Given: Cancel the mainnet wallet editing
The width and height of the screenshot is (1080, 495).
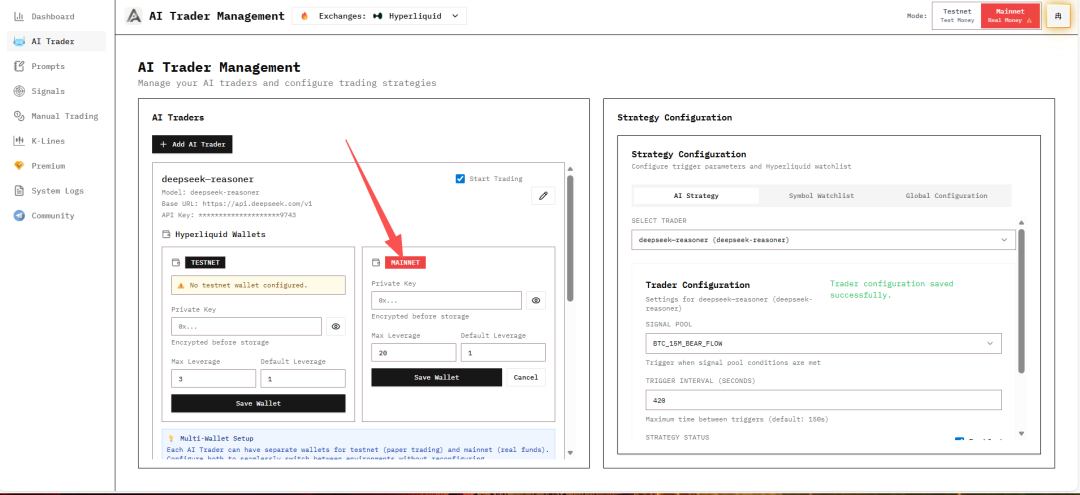Looking at the screenshot, I should [526, 377].
